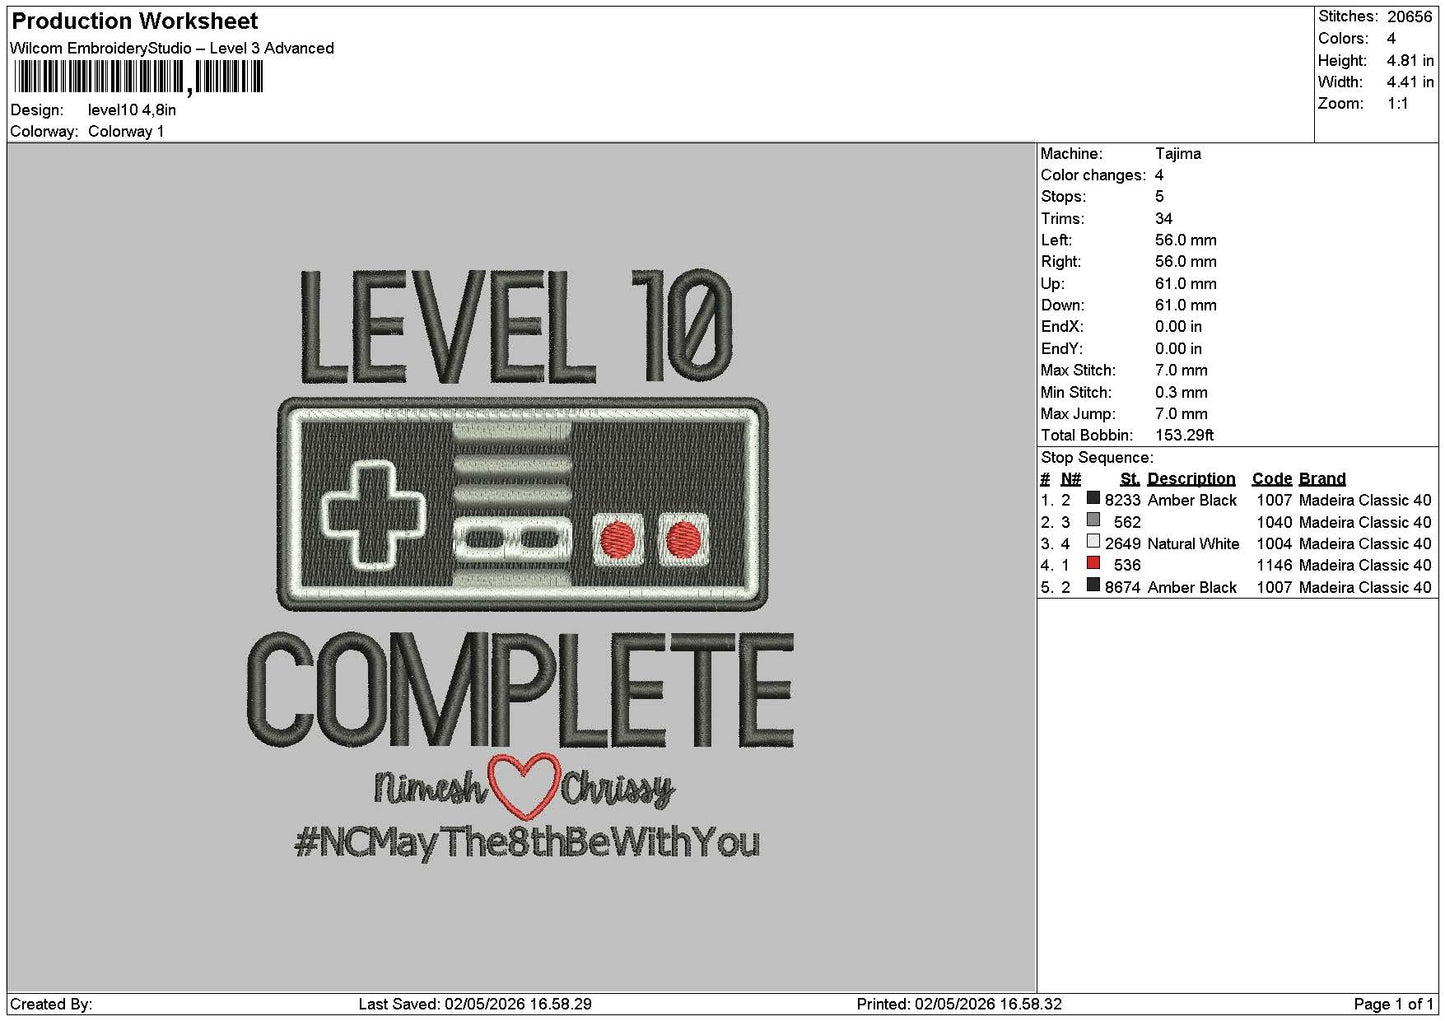Click code '1004' next to Natural White
Screen dimensions: 1445x1021
pos(1274,544)
